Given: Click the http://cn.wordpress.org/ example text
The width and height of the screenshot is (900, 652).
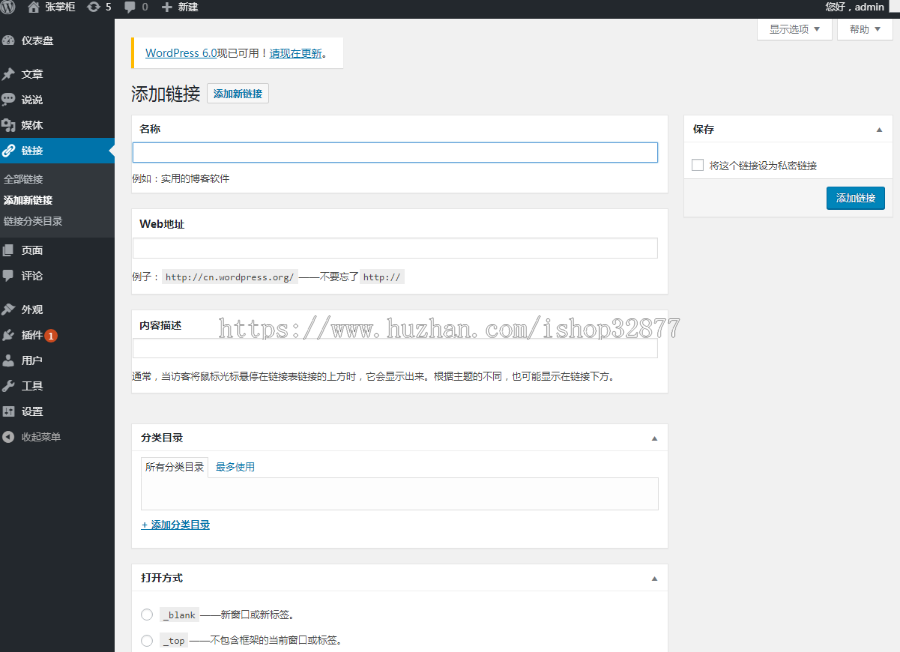Looking at the screenshot, I should (230, 277).
